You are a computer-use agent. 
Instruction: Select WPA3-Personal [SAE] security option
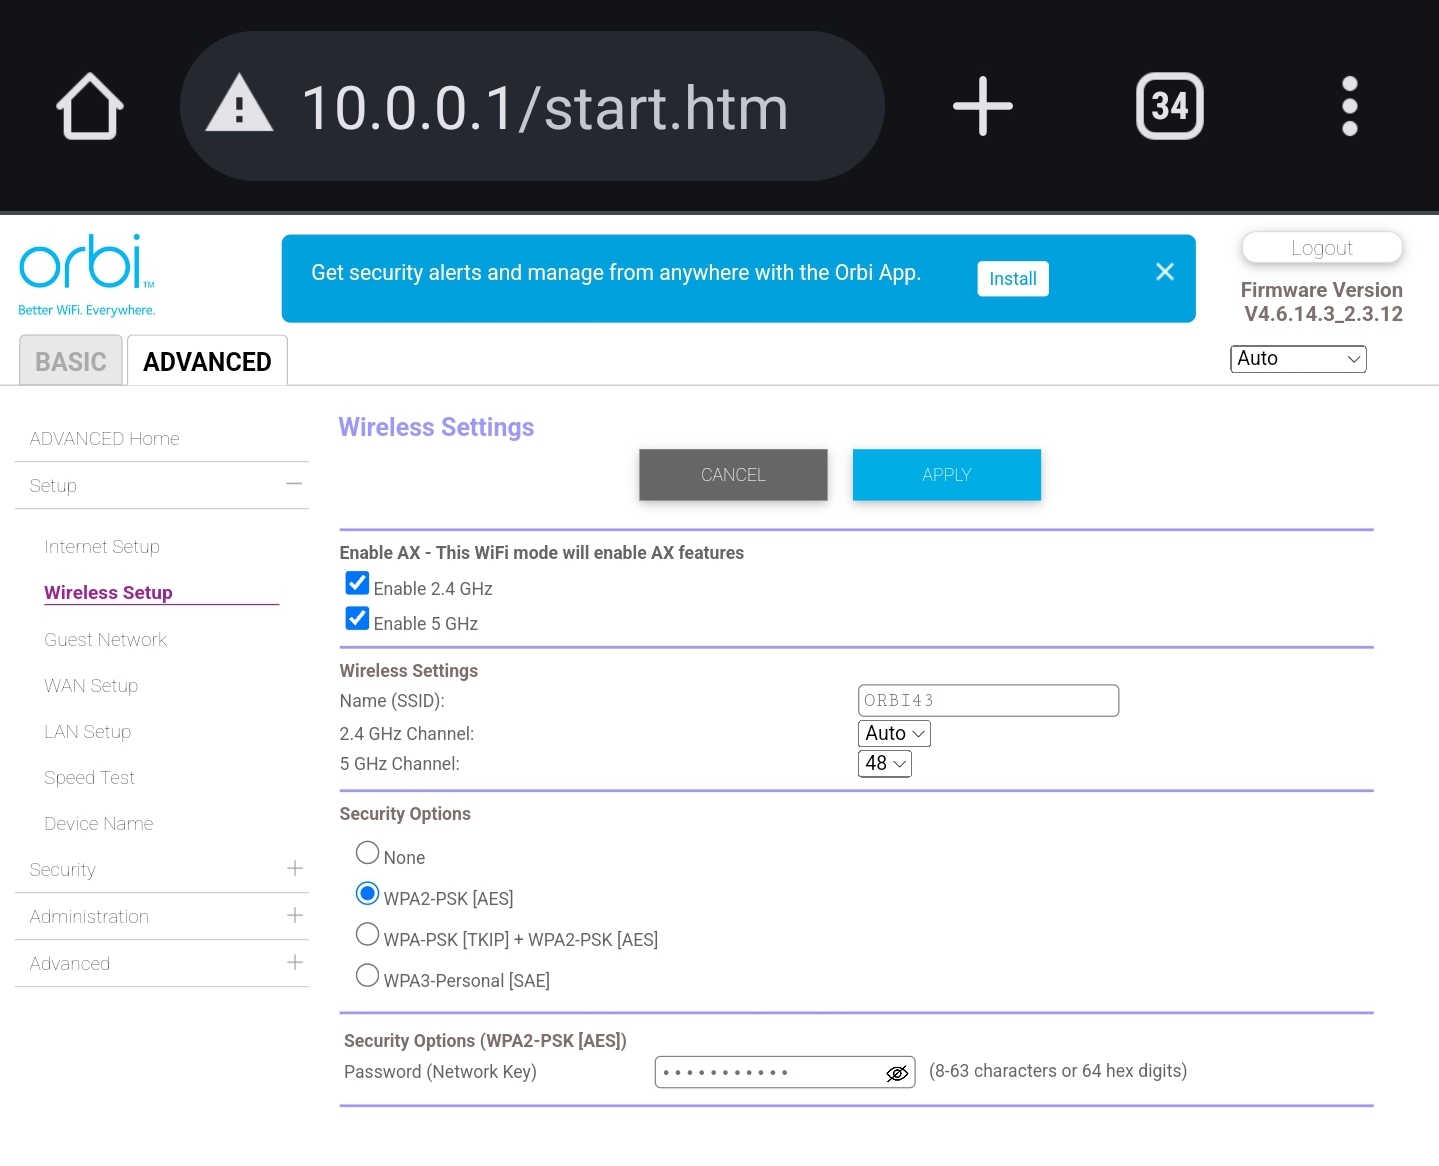tap(368, 976)
